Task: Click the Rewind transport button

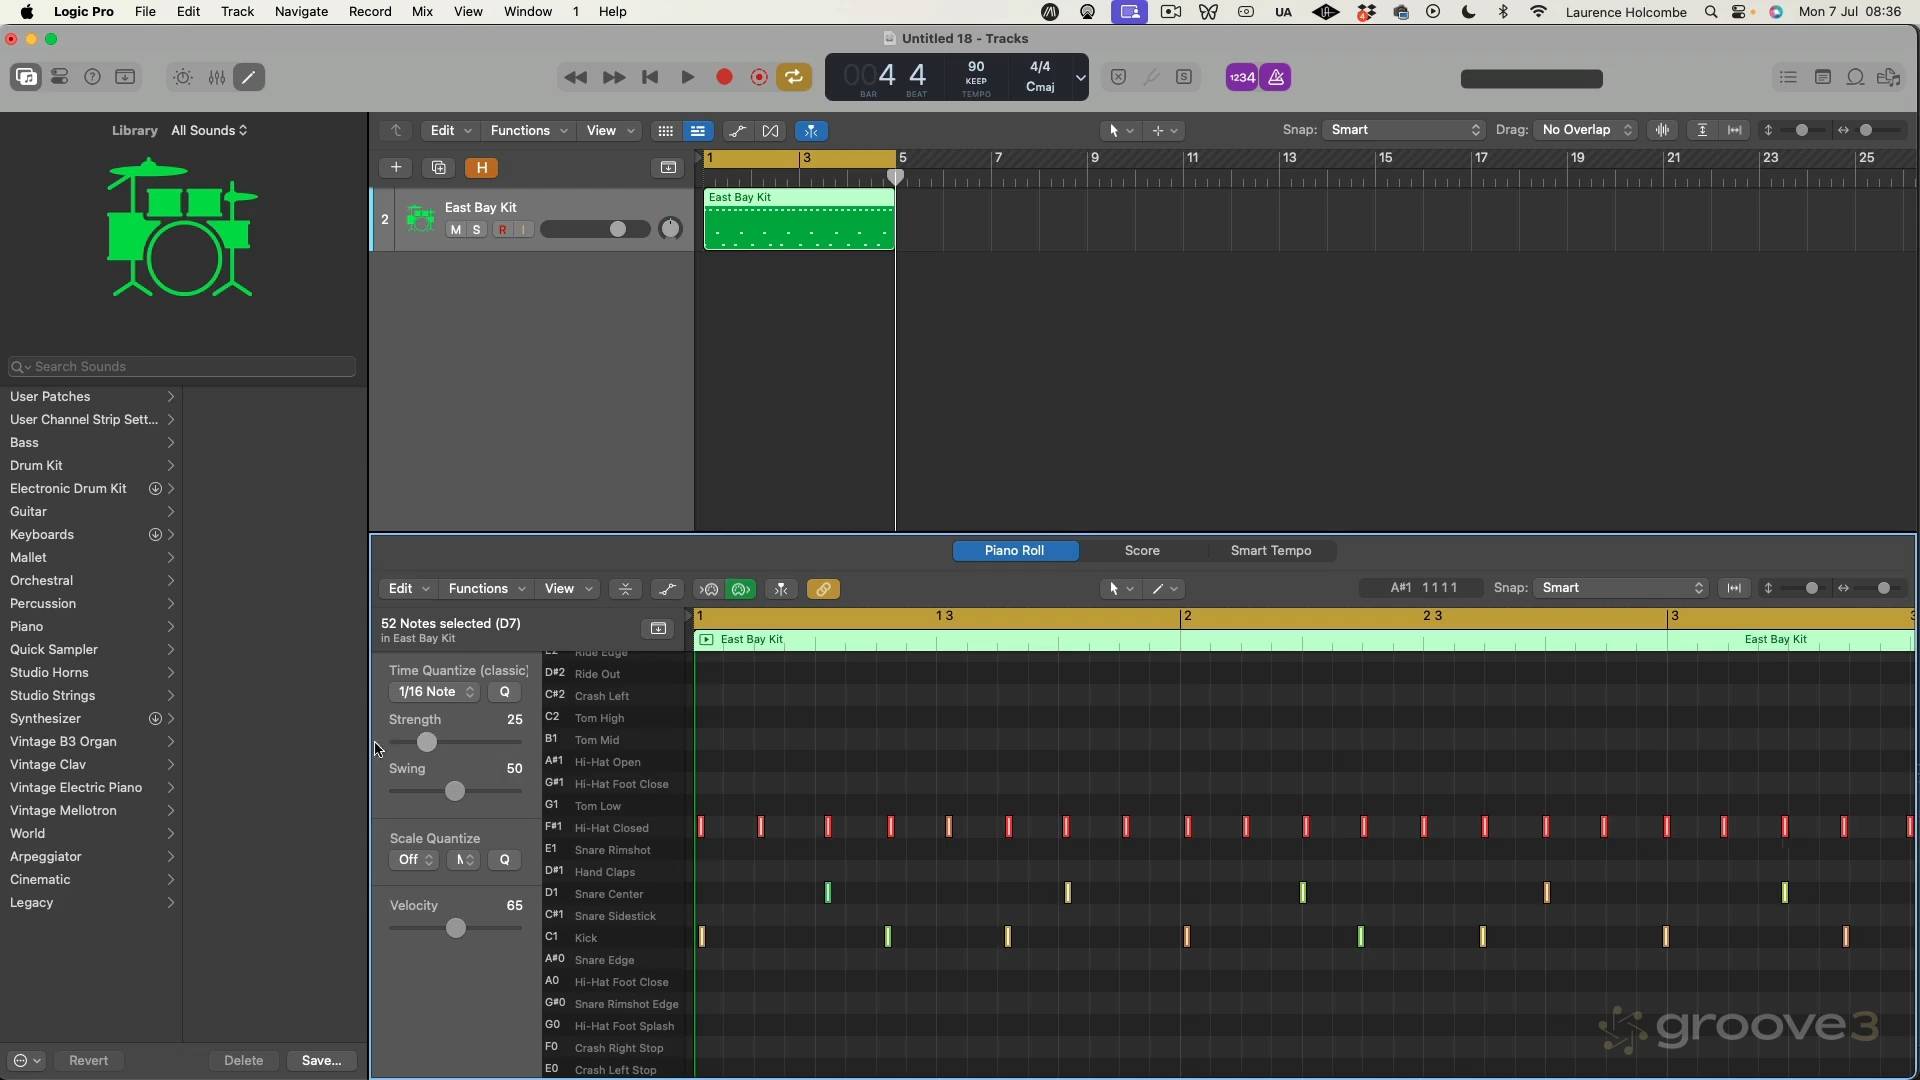Action: tap(576, 77)
